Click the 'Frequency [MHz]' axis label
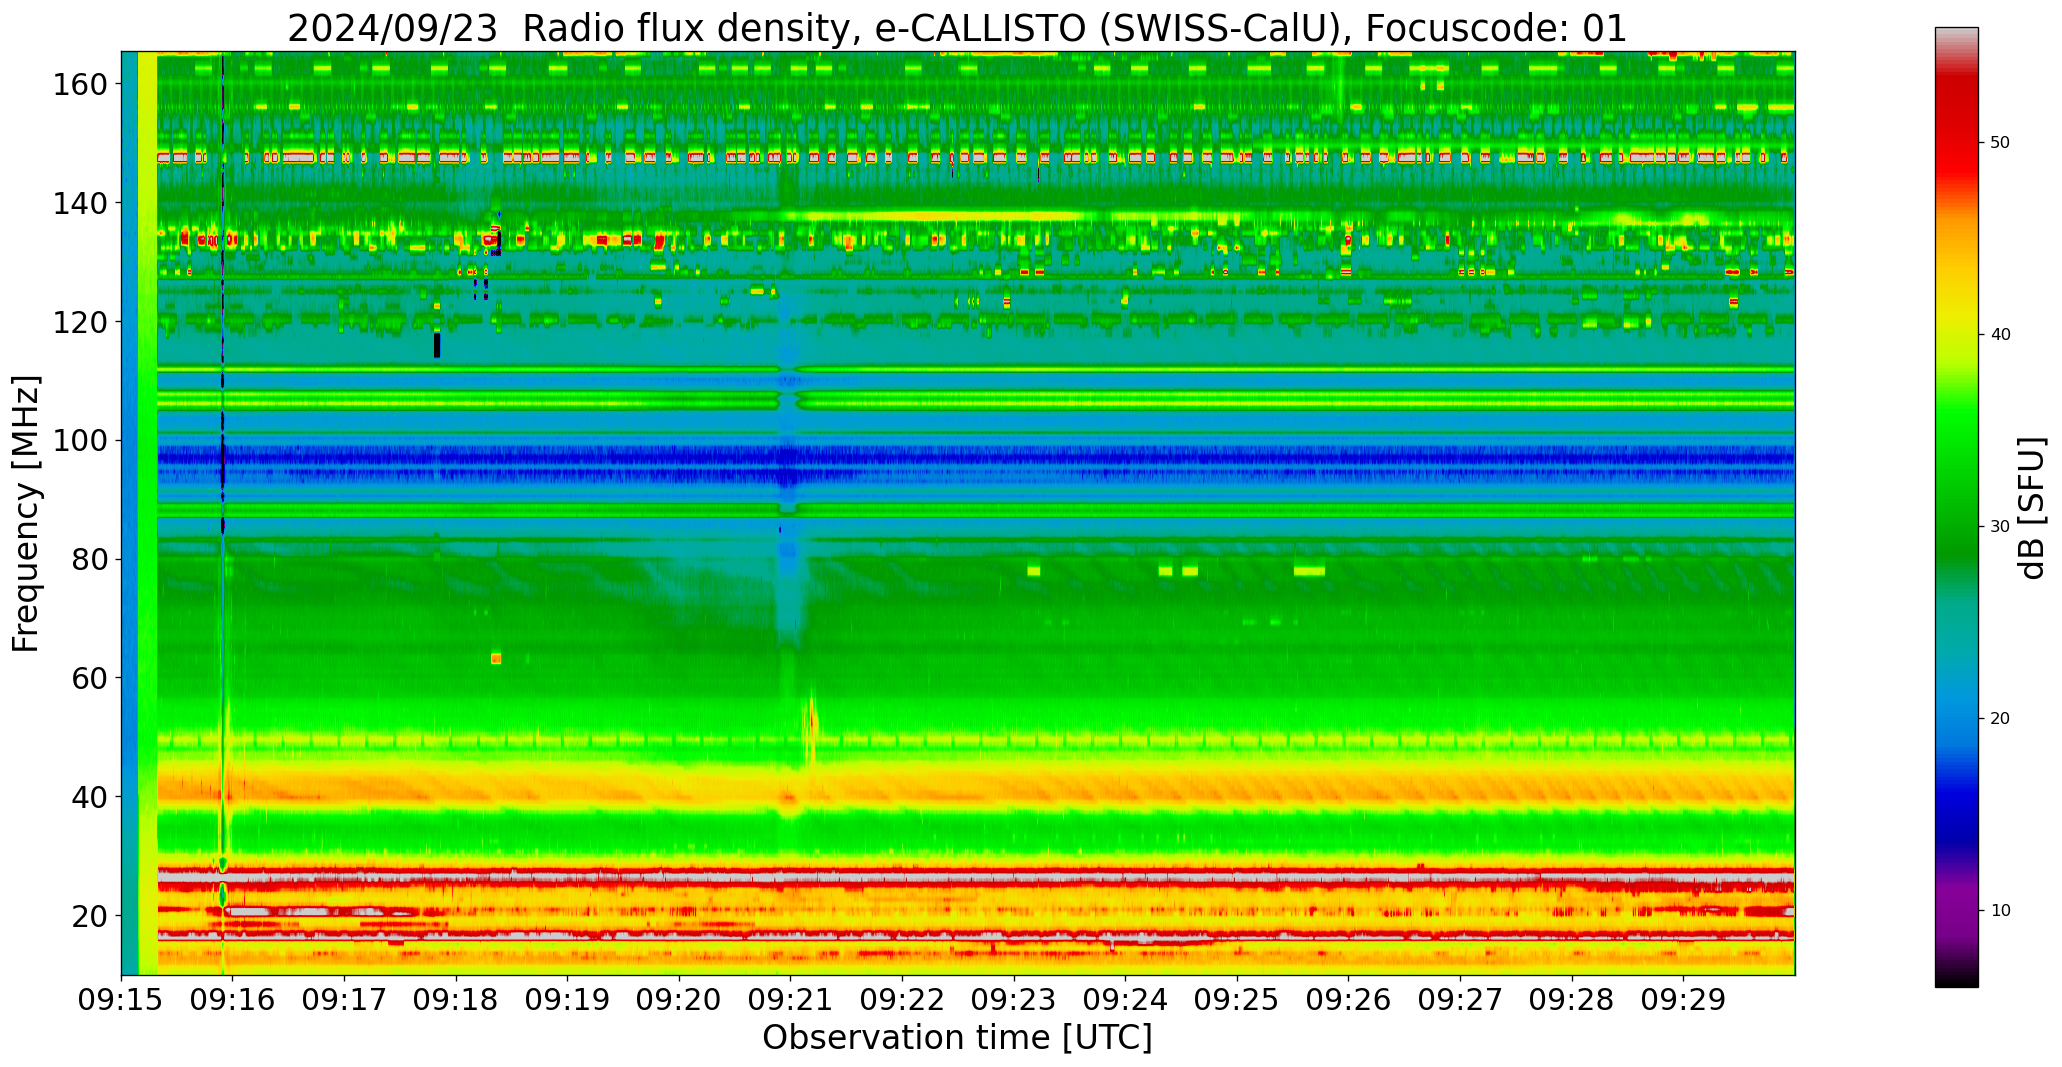Screen dimensions: 2062x1067 tap(27, 513)
